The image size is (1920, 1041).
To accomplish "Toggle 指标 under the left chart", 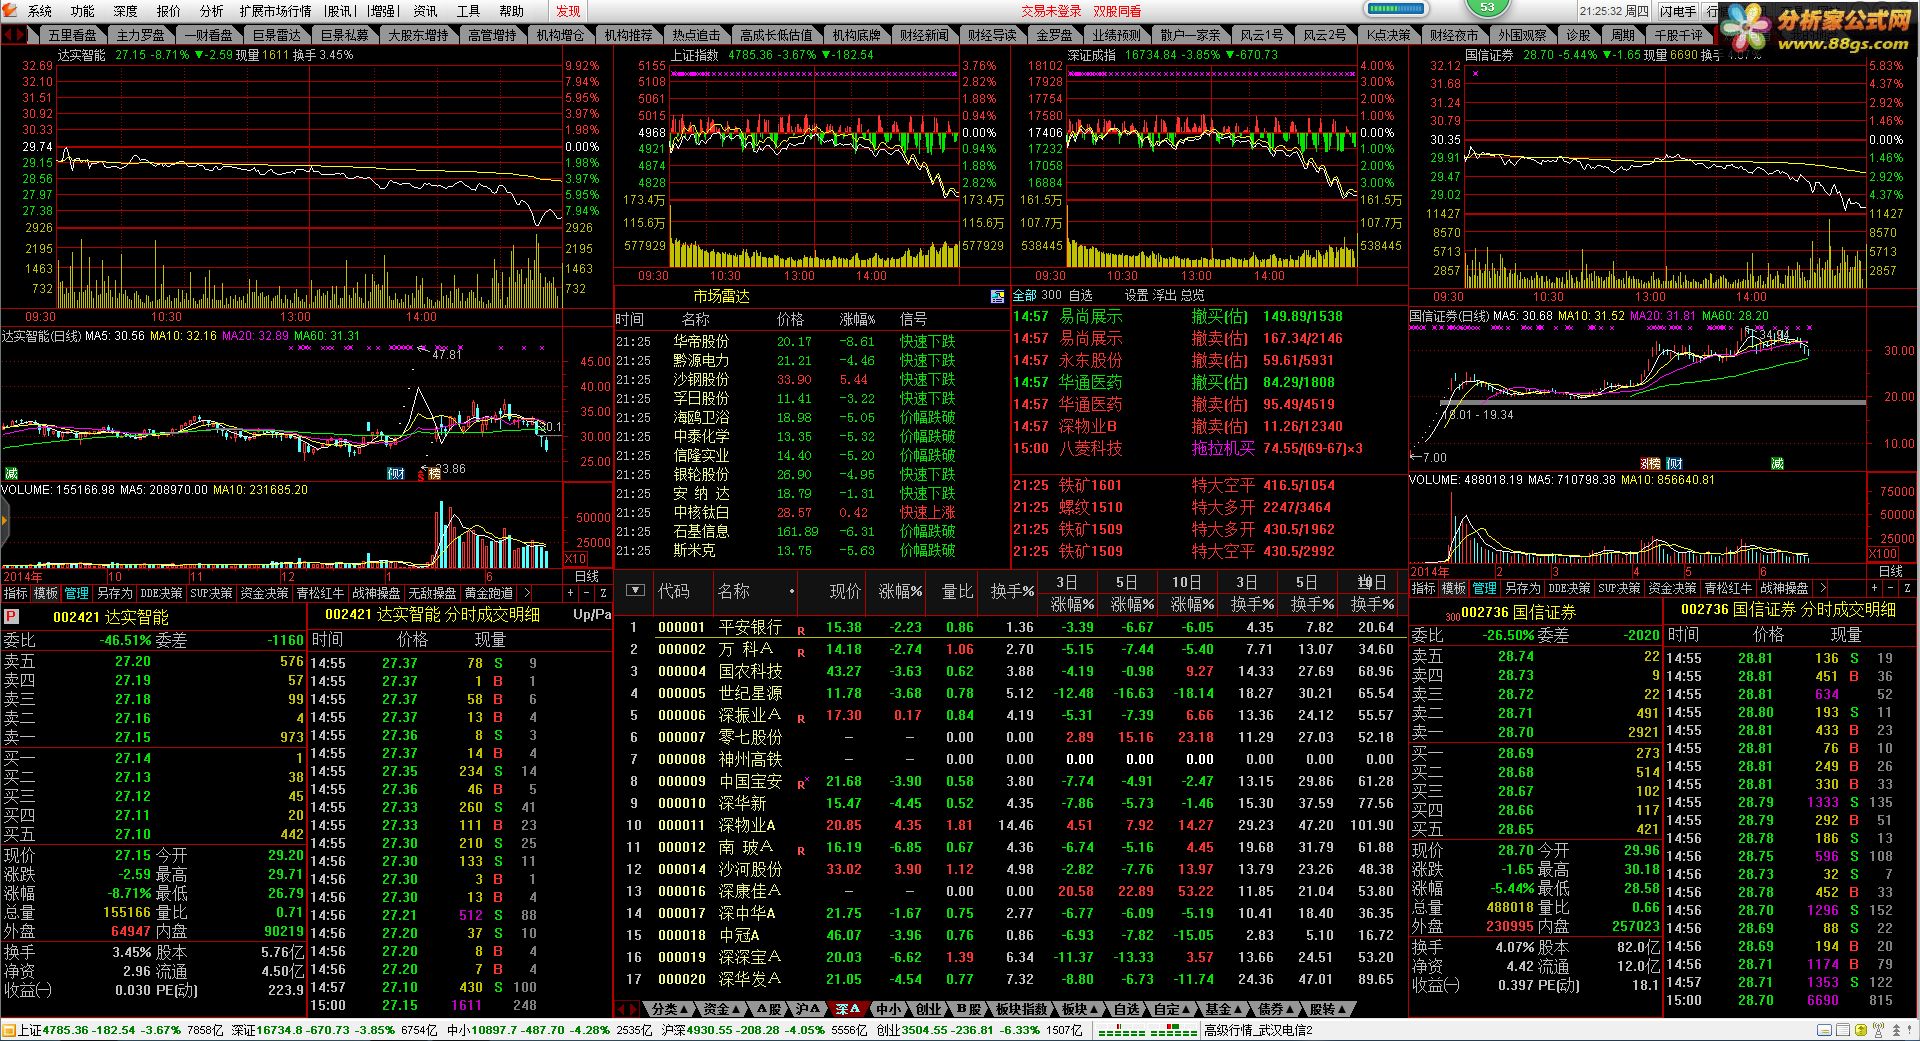I will point(16,593).
